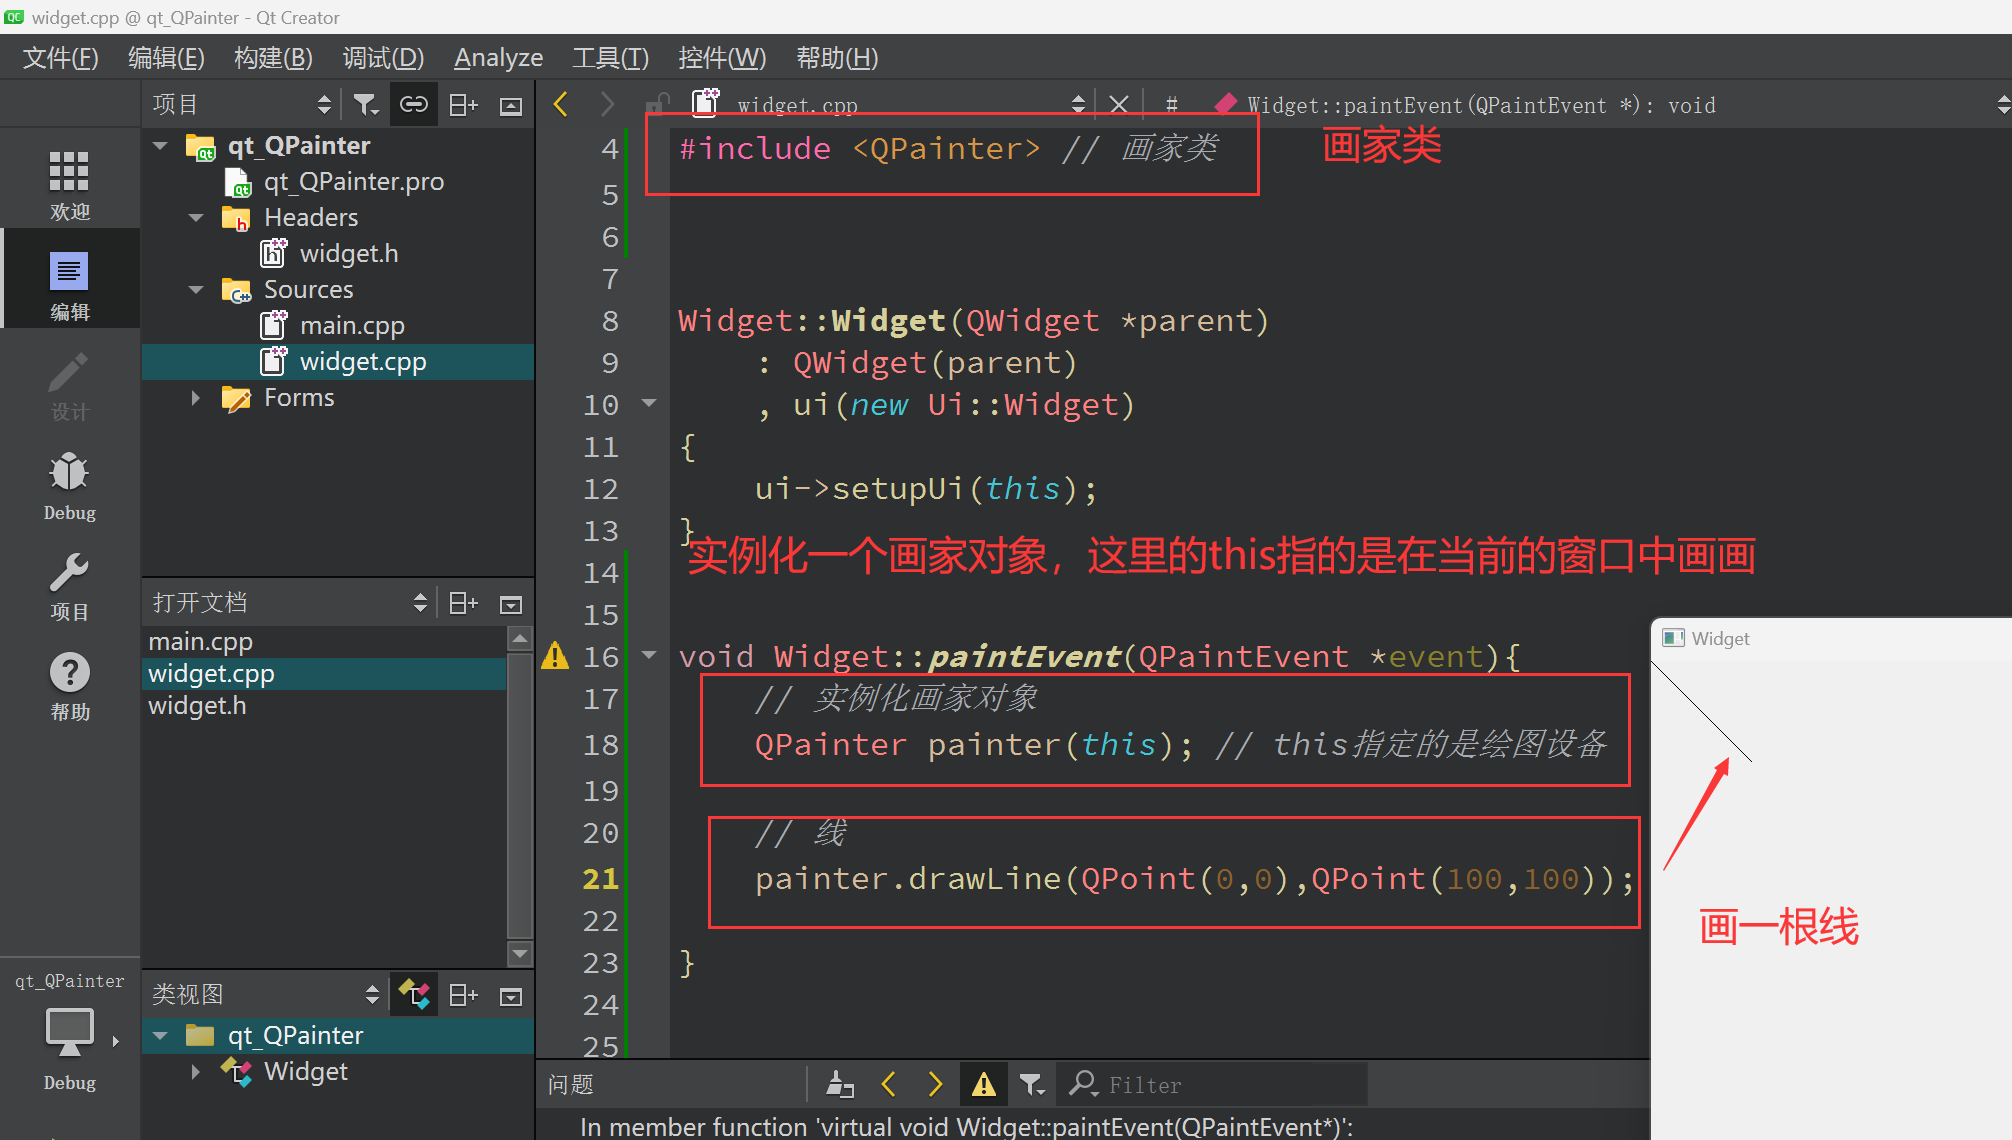Collapse the qt_QPainter project node
Image resolution: width=2012 pixels, height=1140 pixels.
click(161, 146)
